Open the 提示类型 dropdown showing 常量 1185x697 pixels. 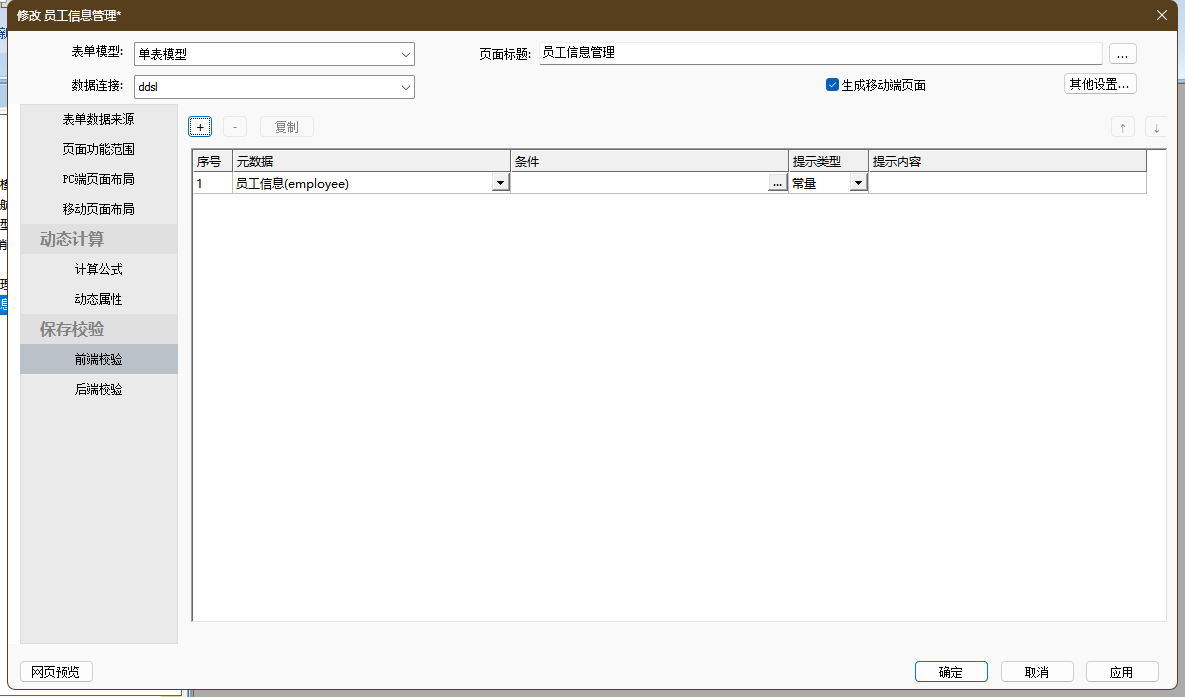point(858,183)
